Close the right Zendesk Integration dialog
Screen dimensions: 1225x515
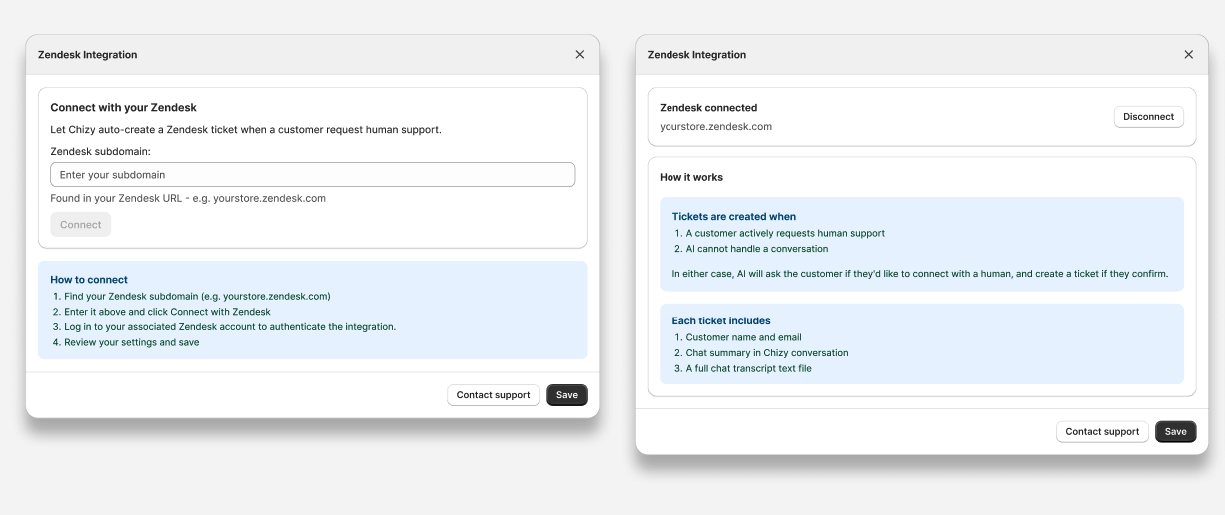1189,55
